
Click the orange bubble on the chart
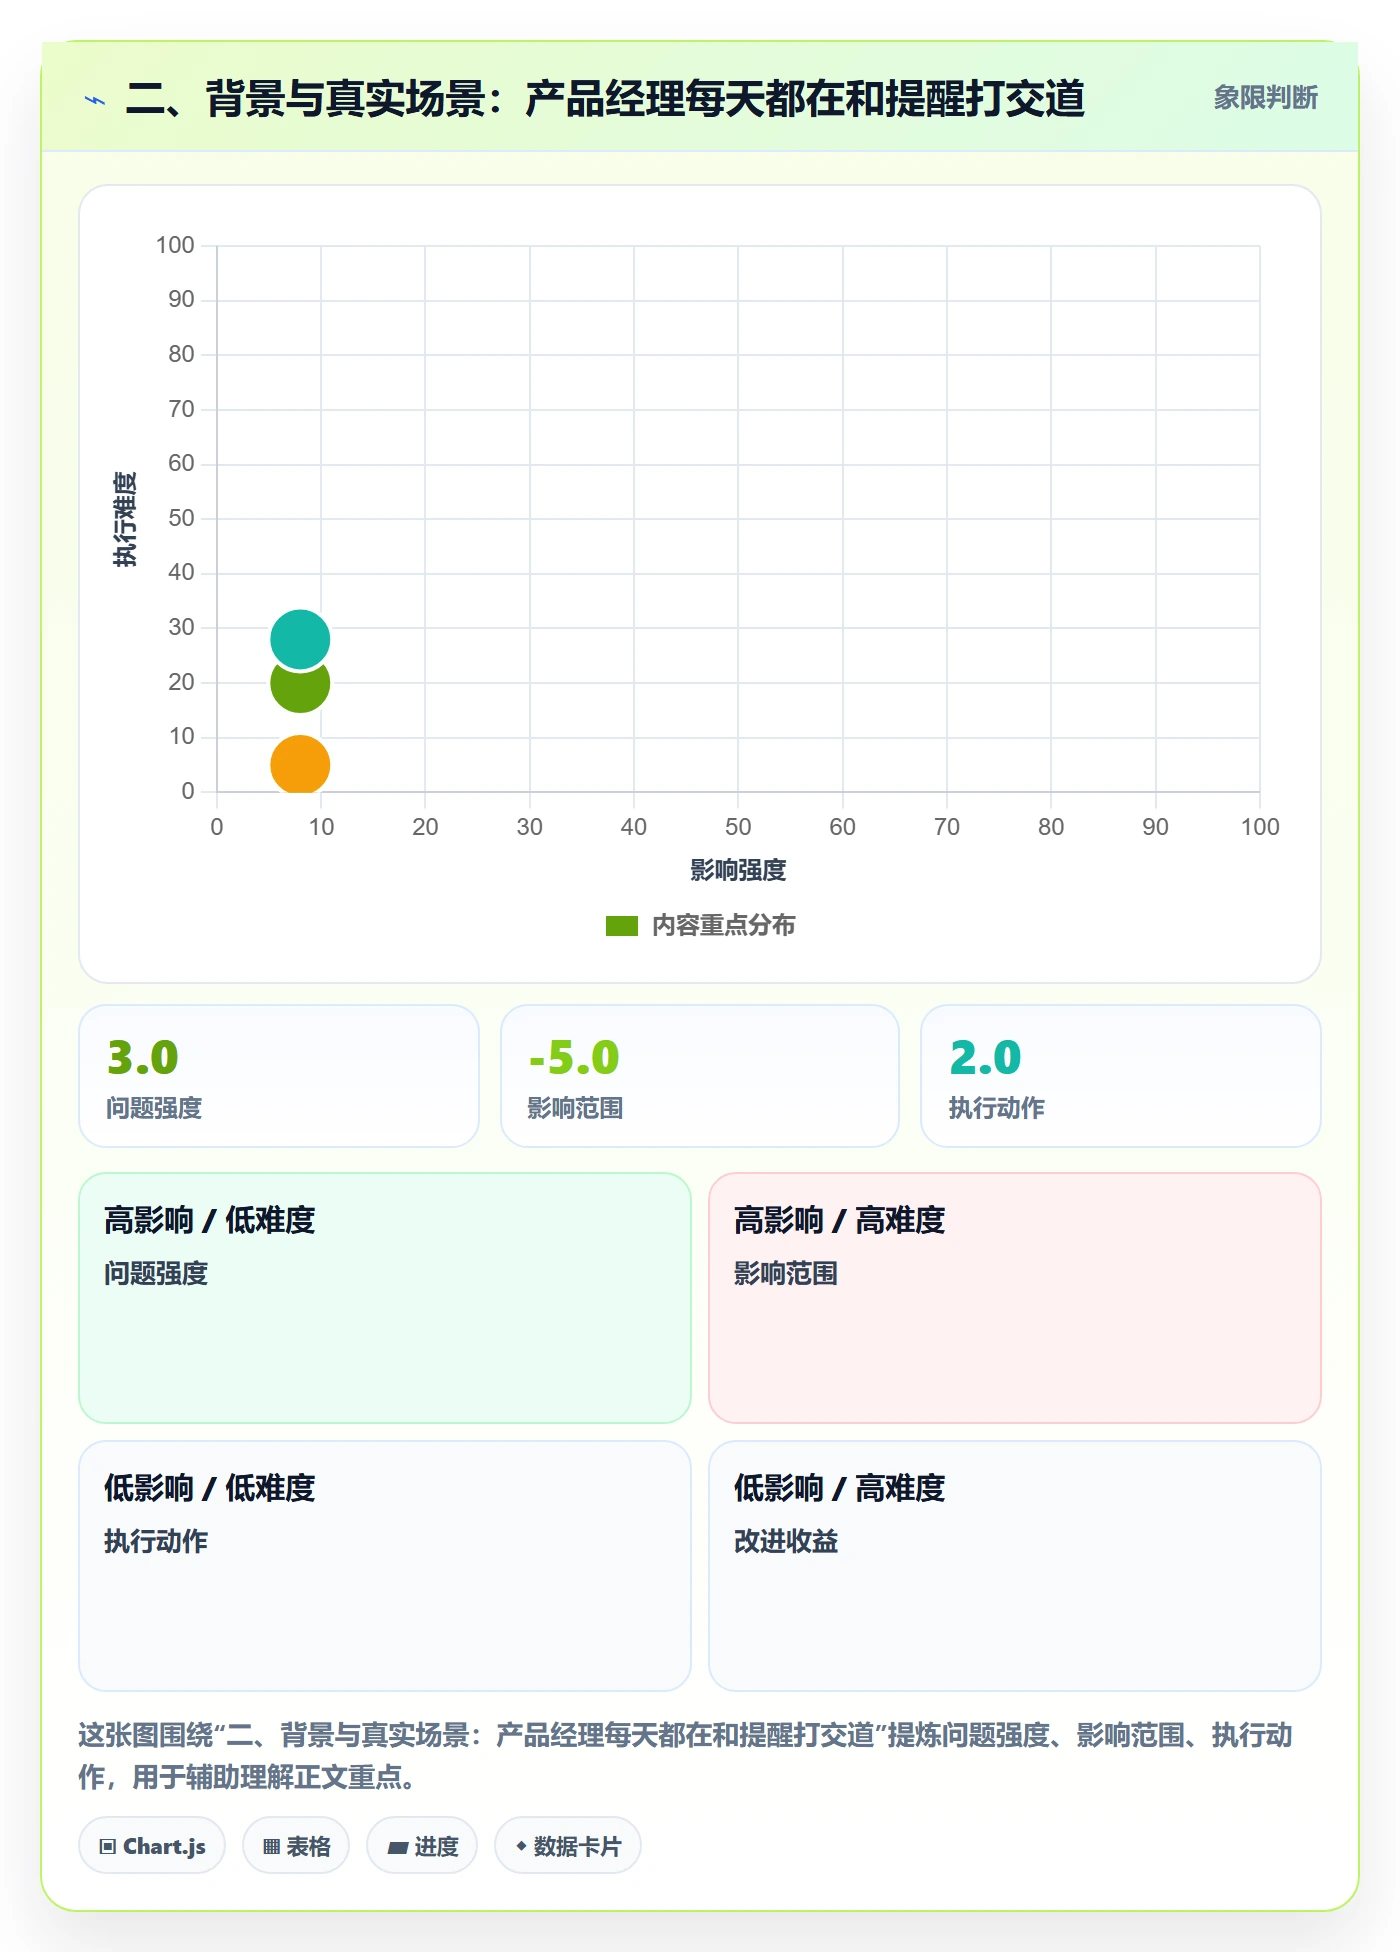[x=300, y=765]
